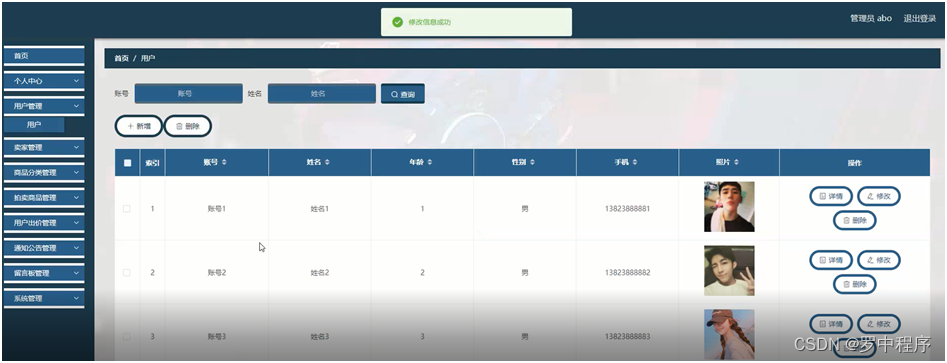Click the green success check icon
This screenshot has width=947, height=363.
397,22
